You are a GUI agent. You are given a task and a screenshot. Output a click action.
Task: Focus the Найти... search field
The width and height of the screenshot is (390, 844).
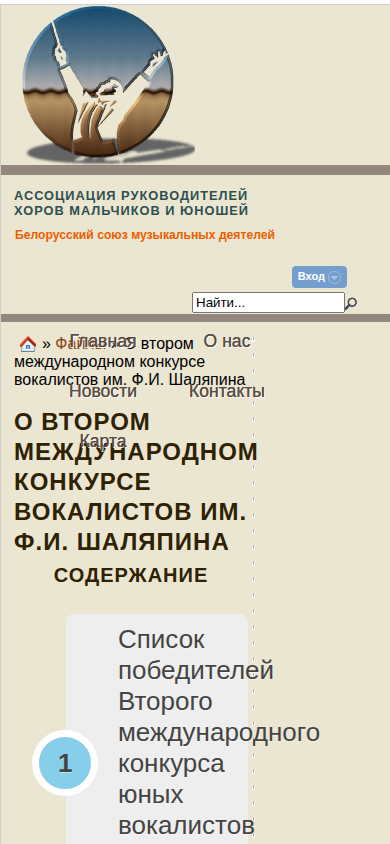click(268, 303)
